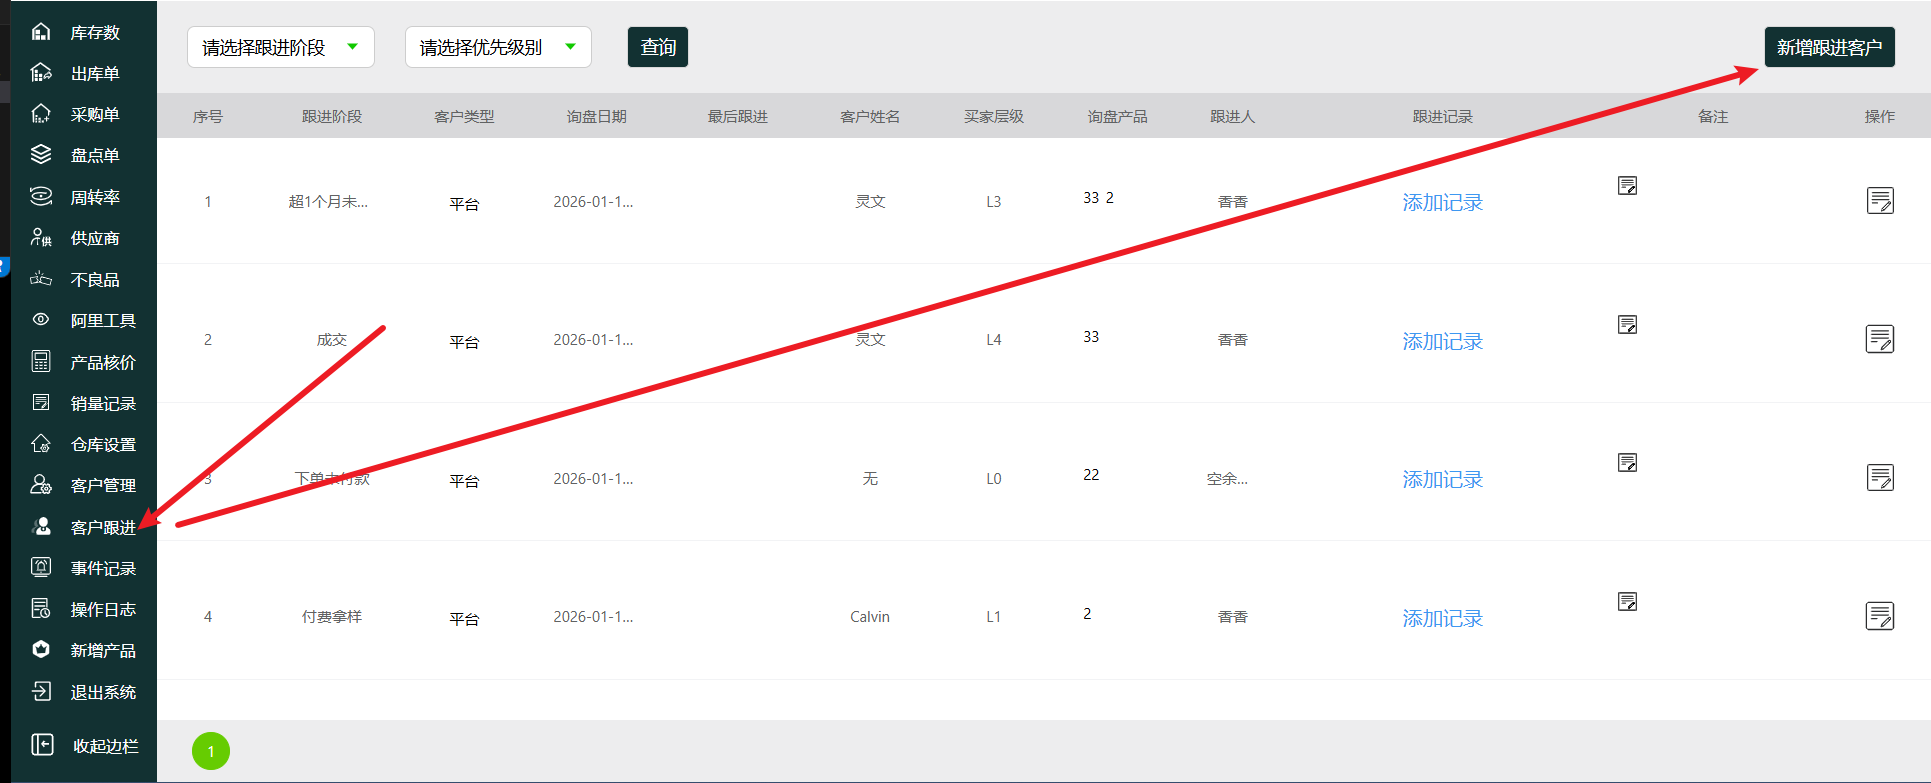The height and width of the screenshot is (783, 1931).
Task: Click the 产品核价 calculator icon
Action: pyautogui.click(x=41, y=361)
